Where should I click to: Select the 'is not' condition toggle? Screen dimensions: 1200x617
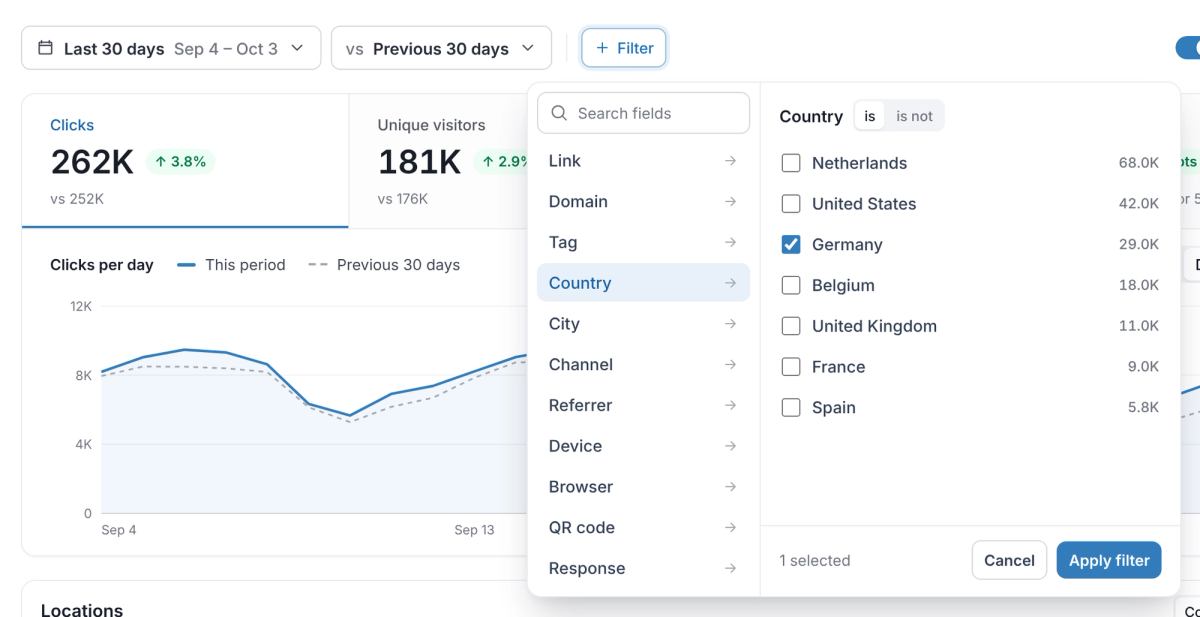pyautogui.click(x=914, y=116)
